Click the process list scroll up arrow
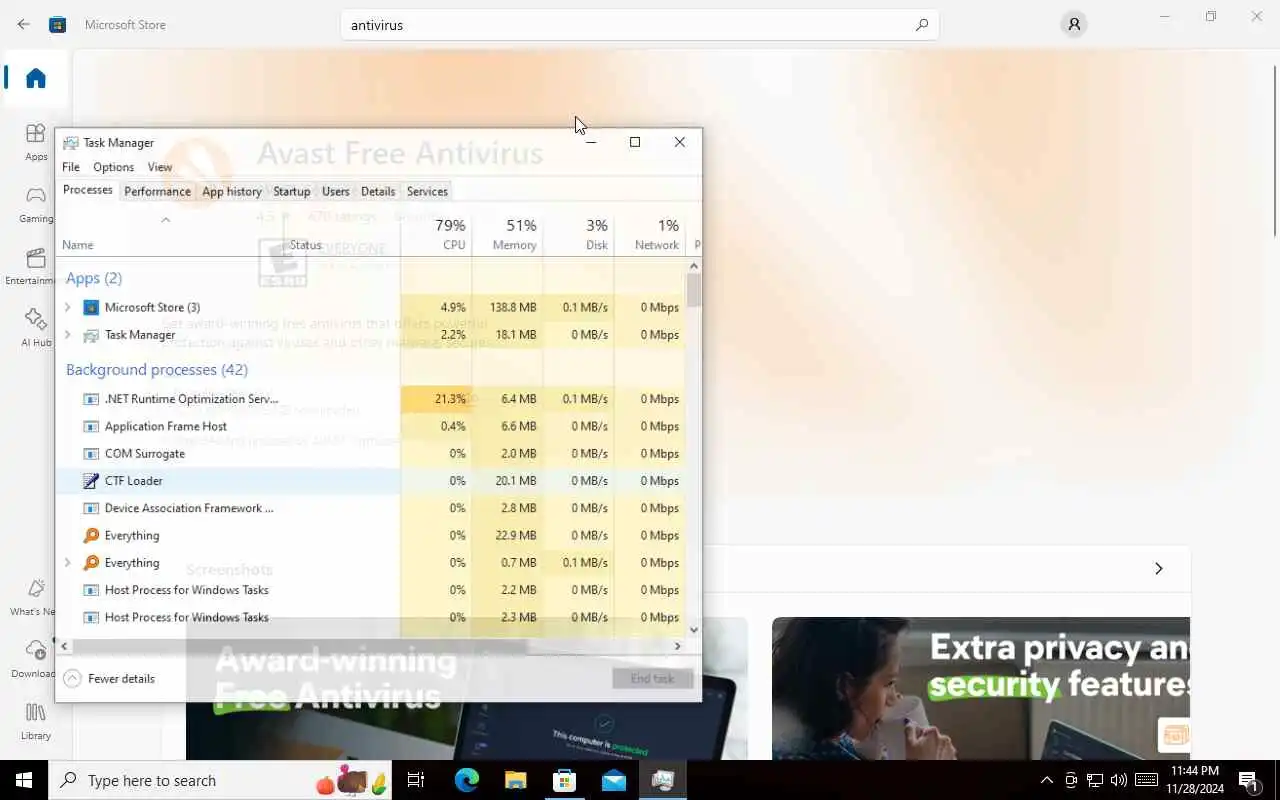Viewport: 1280px width, 800px height. [694, 265]
